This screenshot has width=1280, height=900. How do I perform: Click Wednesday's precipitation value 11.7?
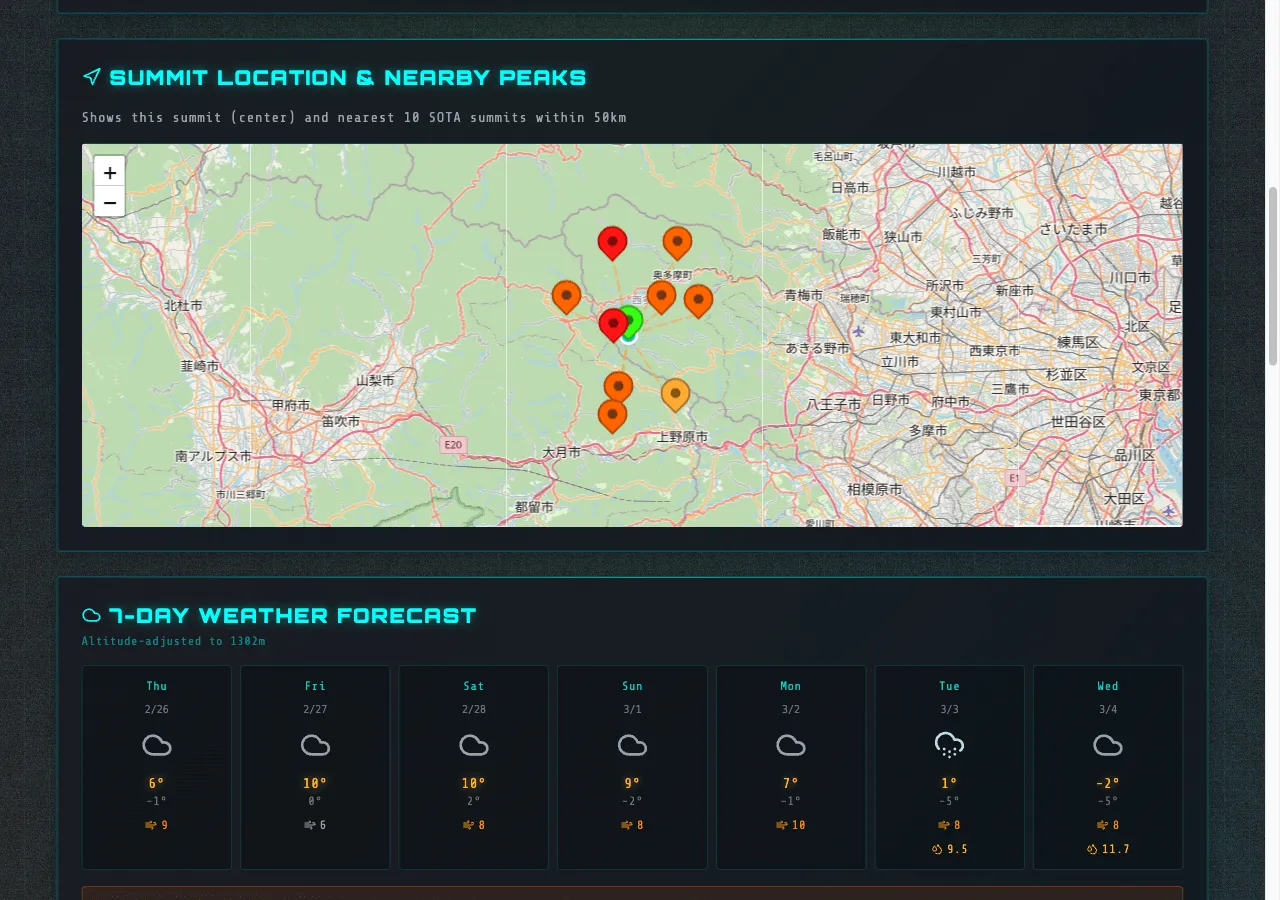pos(1108,849)
